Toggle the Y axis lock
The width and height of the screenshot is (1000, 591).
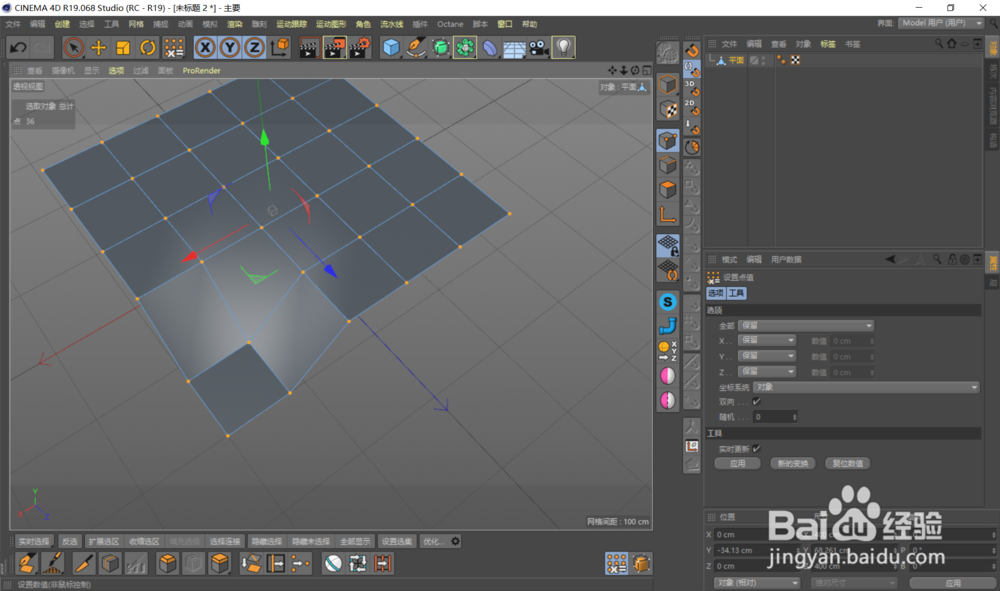[230, 48]
